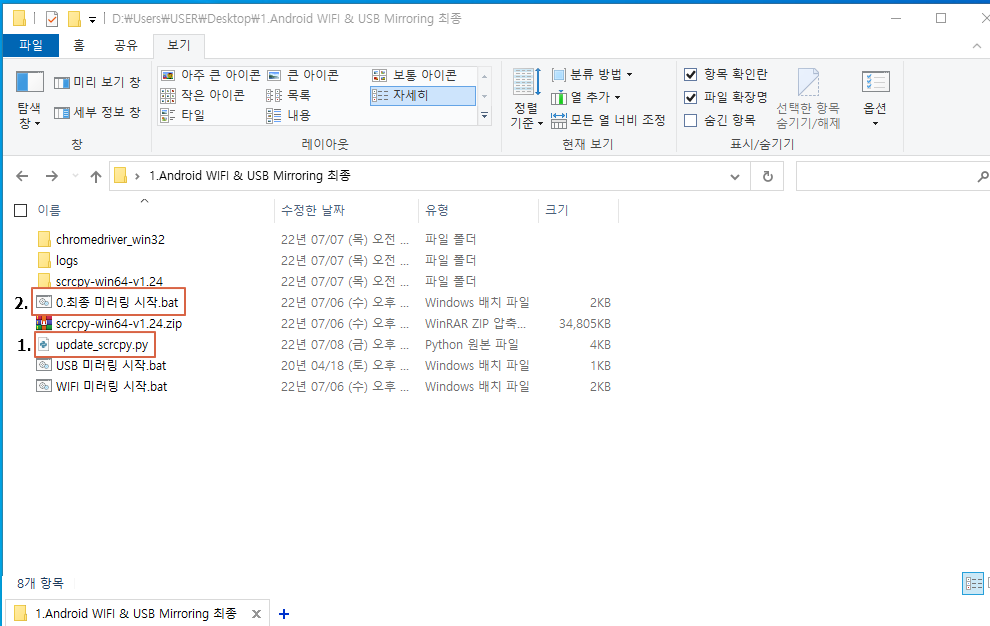Screen dimensions: 990x626
Task: Select the logs folder
Action: point(67,260)
